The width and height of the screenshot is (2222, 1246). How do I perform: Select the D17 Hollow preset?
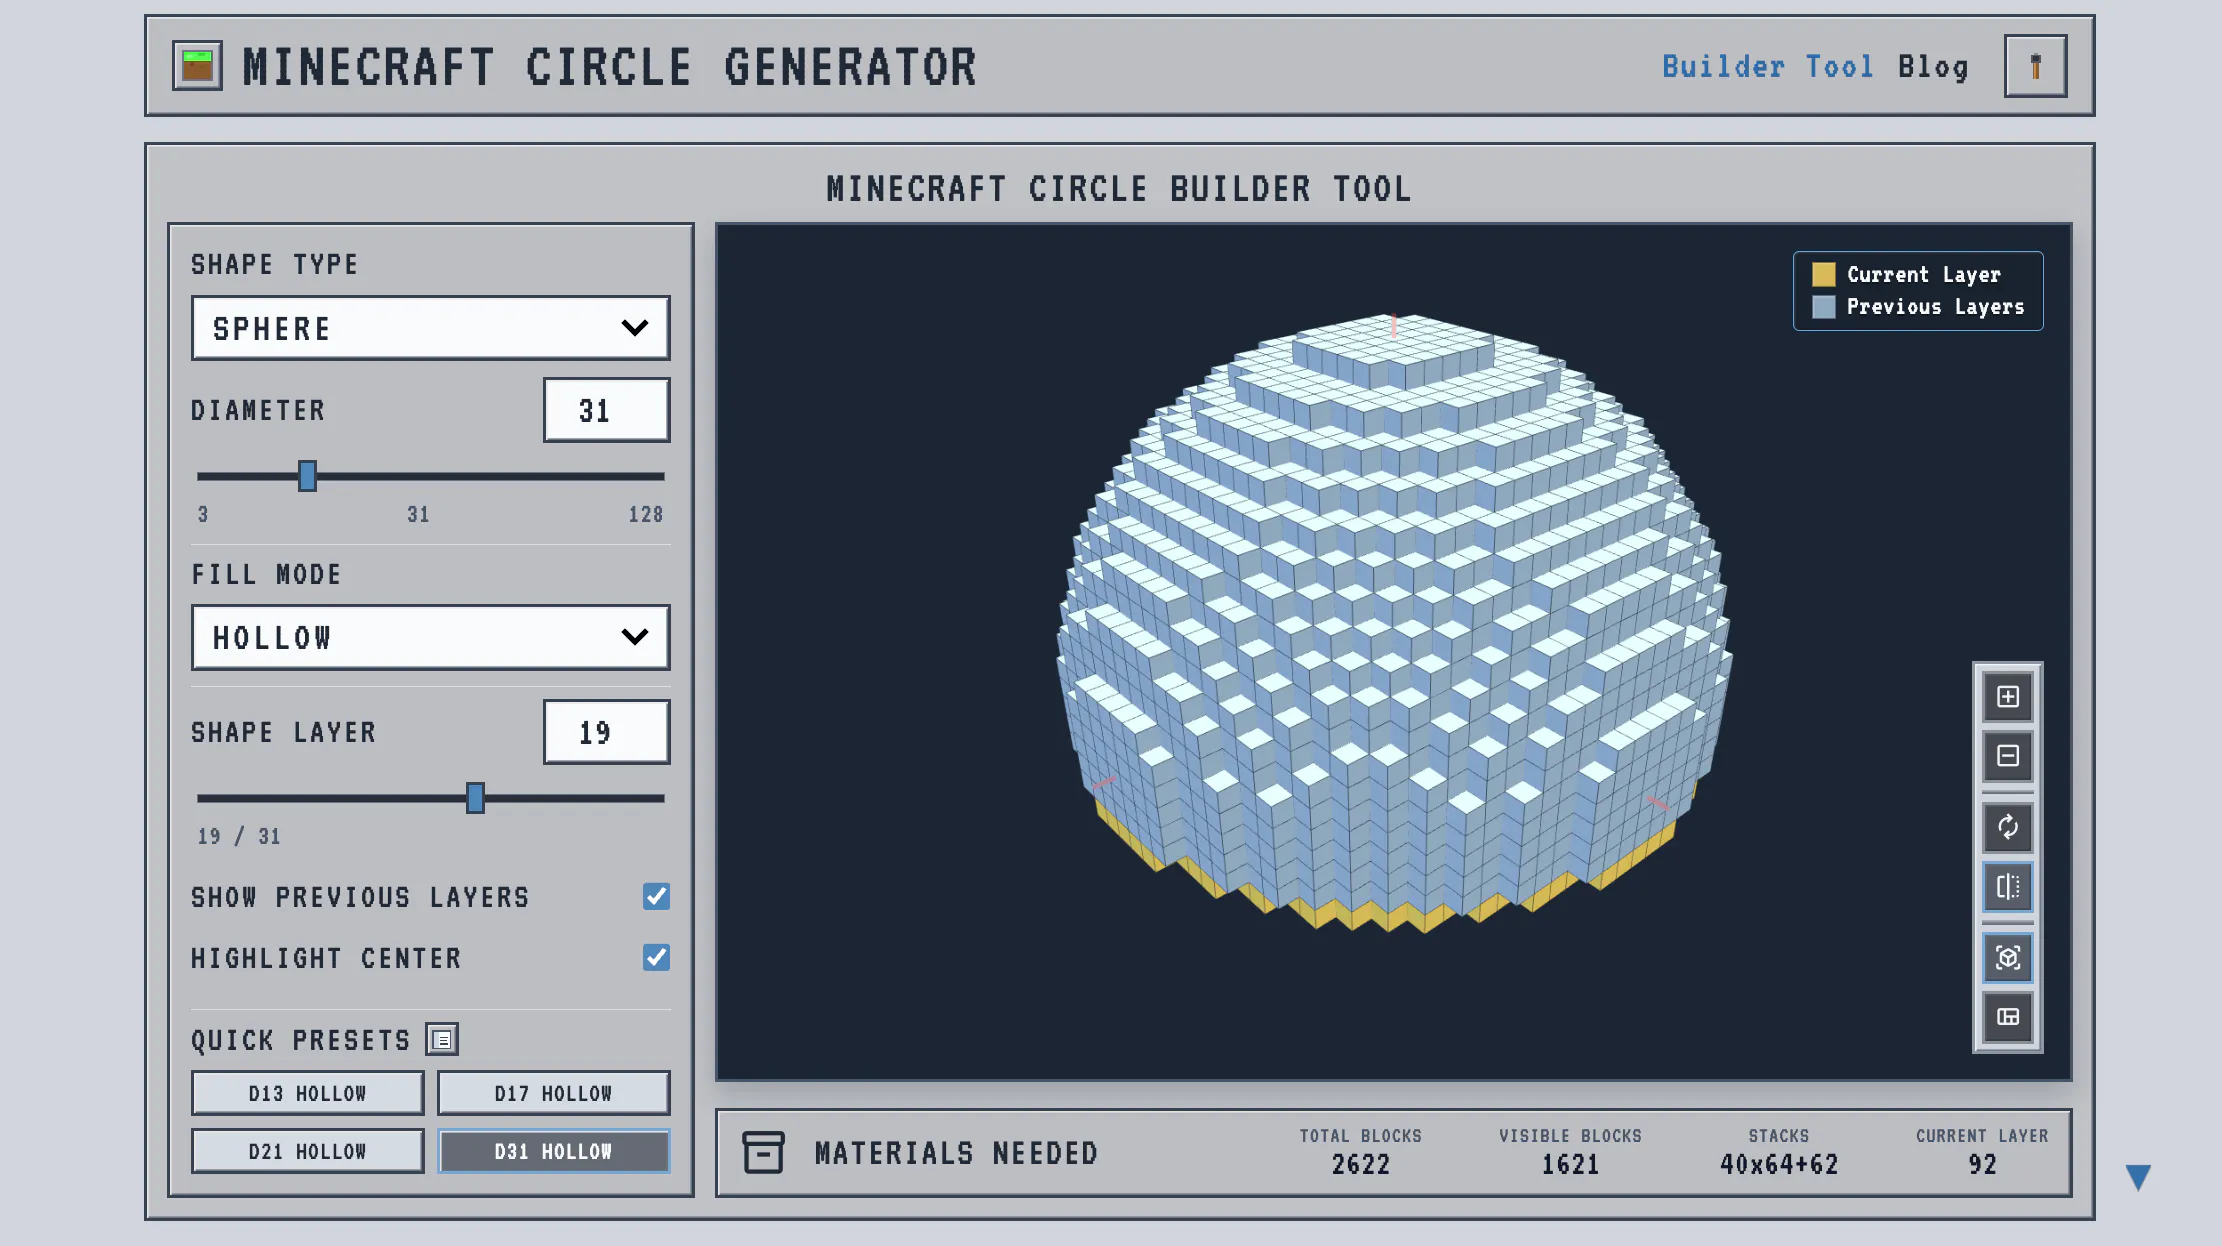click(553, 1093)
